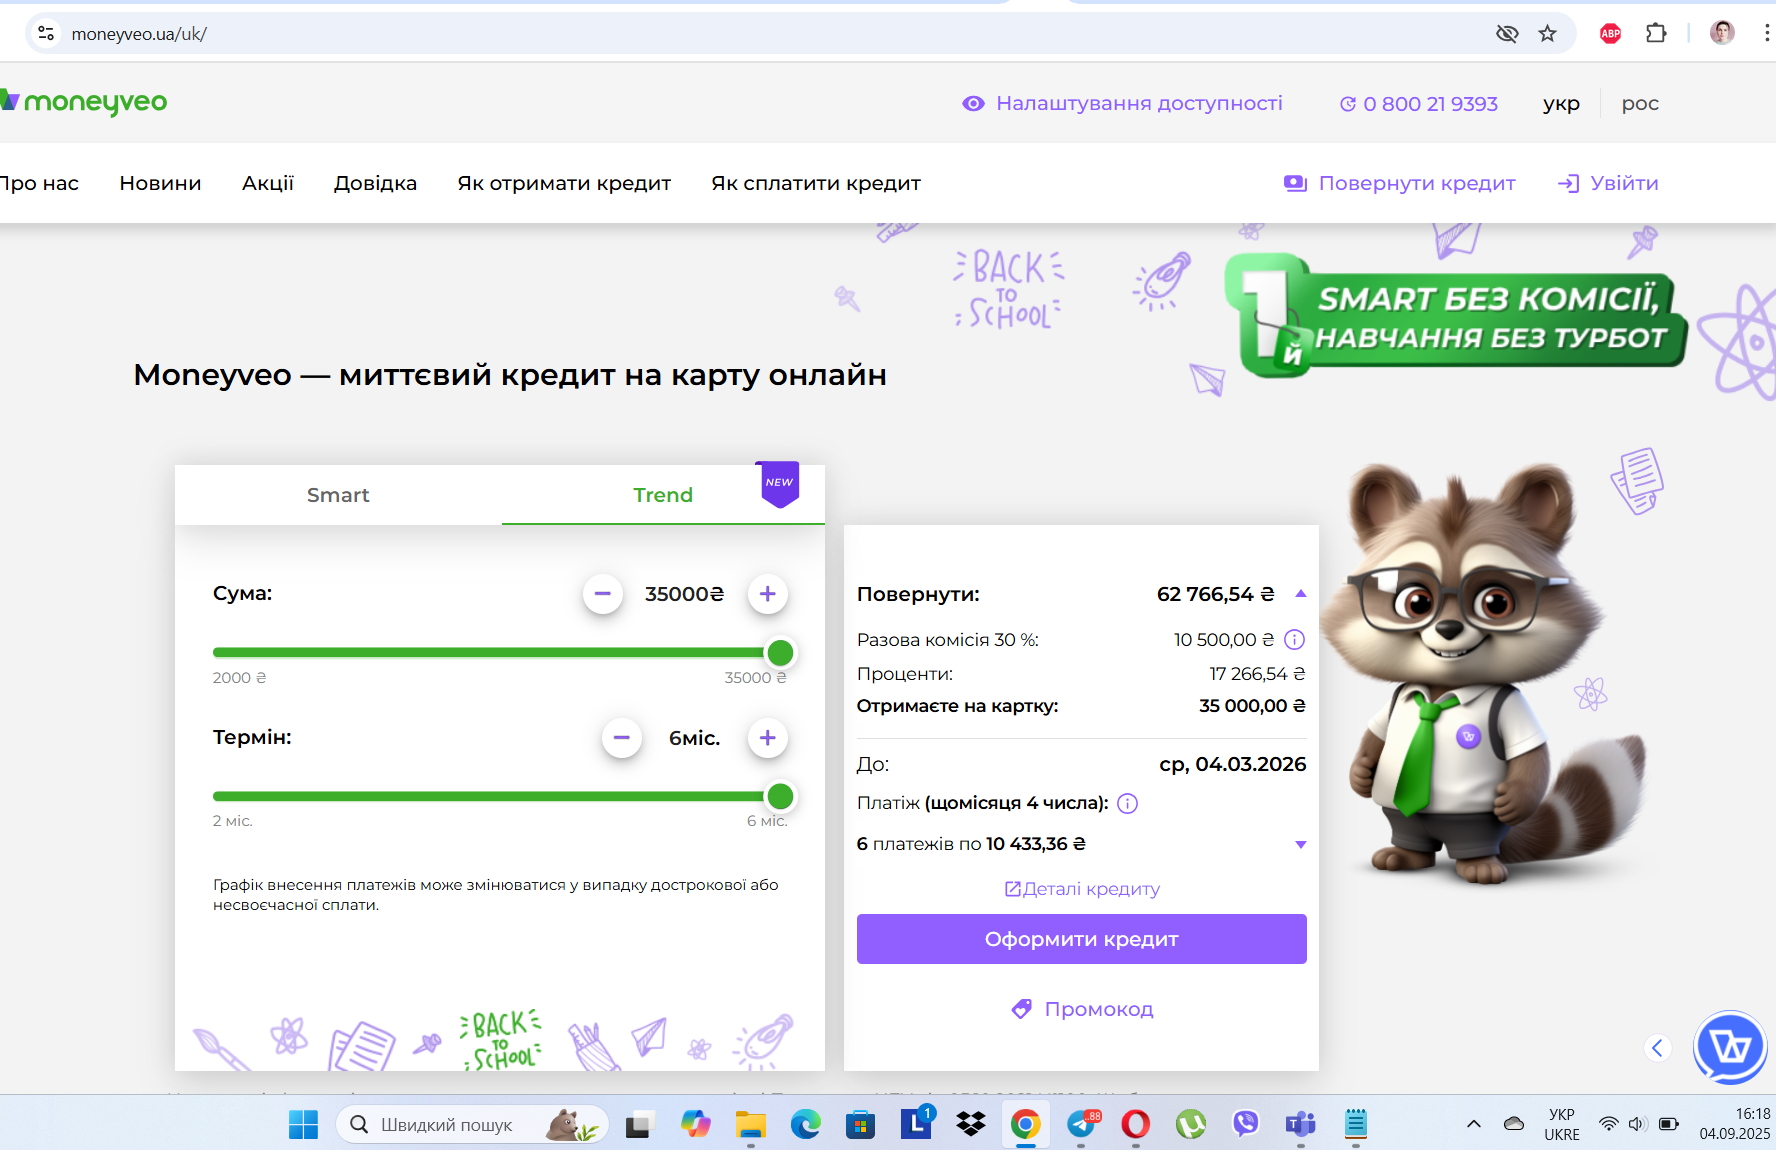Increase the loan term with plus button
Image resolution: width=1776 pixels, height=1150 pixels.
pos(768,738)
